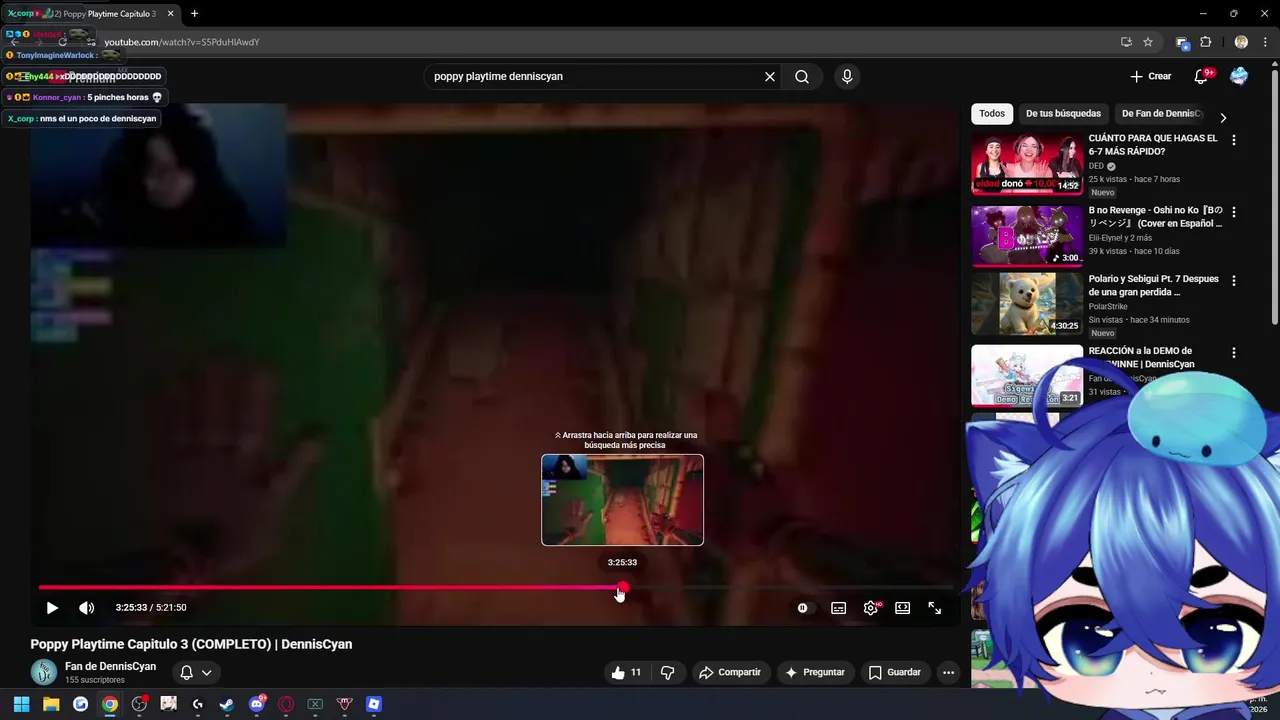Screen dimensions: 1280x720
Task: Click the 3:25:33 / 5:21:50 time display
Action: click(151, 608)
